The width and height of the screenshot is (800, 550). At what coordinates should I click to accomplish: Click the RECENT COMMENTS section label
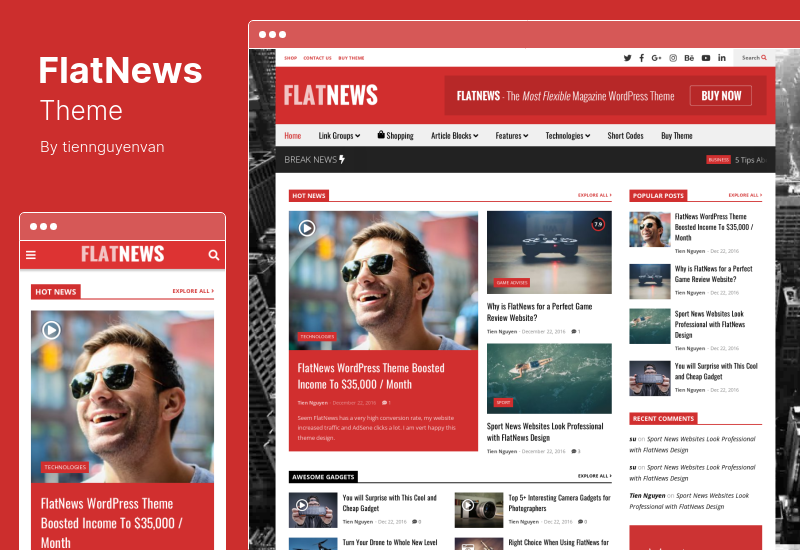[x=663, y=418]
